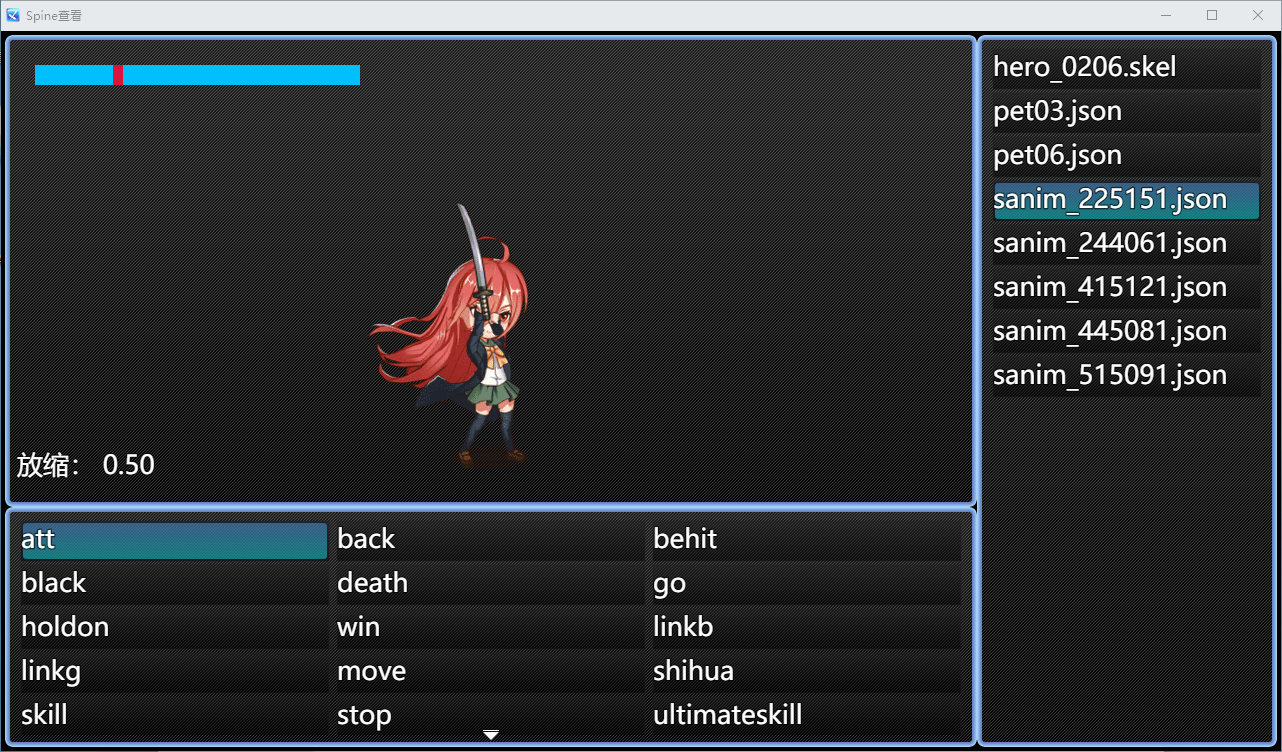
Task: Click the red marker on progress bar
Action: click(x=118, y=75)
